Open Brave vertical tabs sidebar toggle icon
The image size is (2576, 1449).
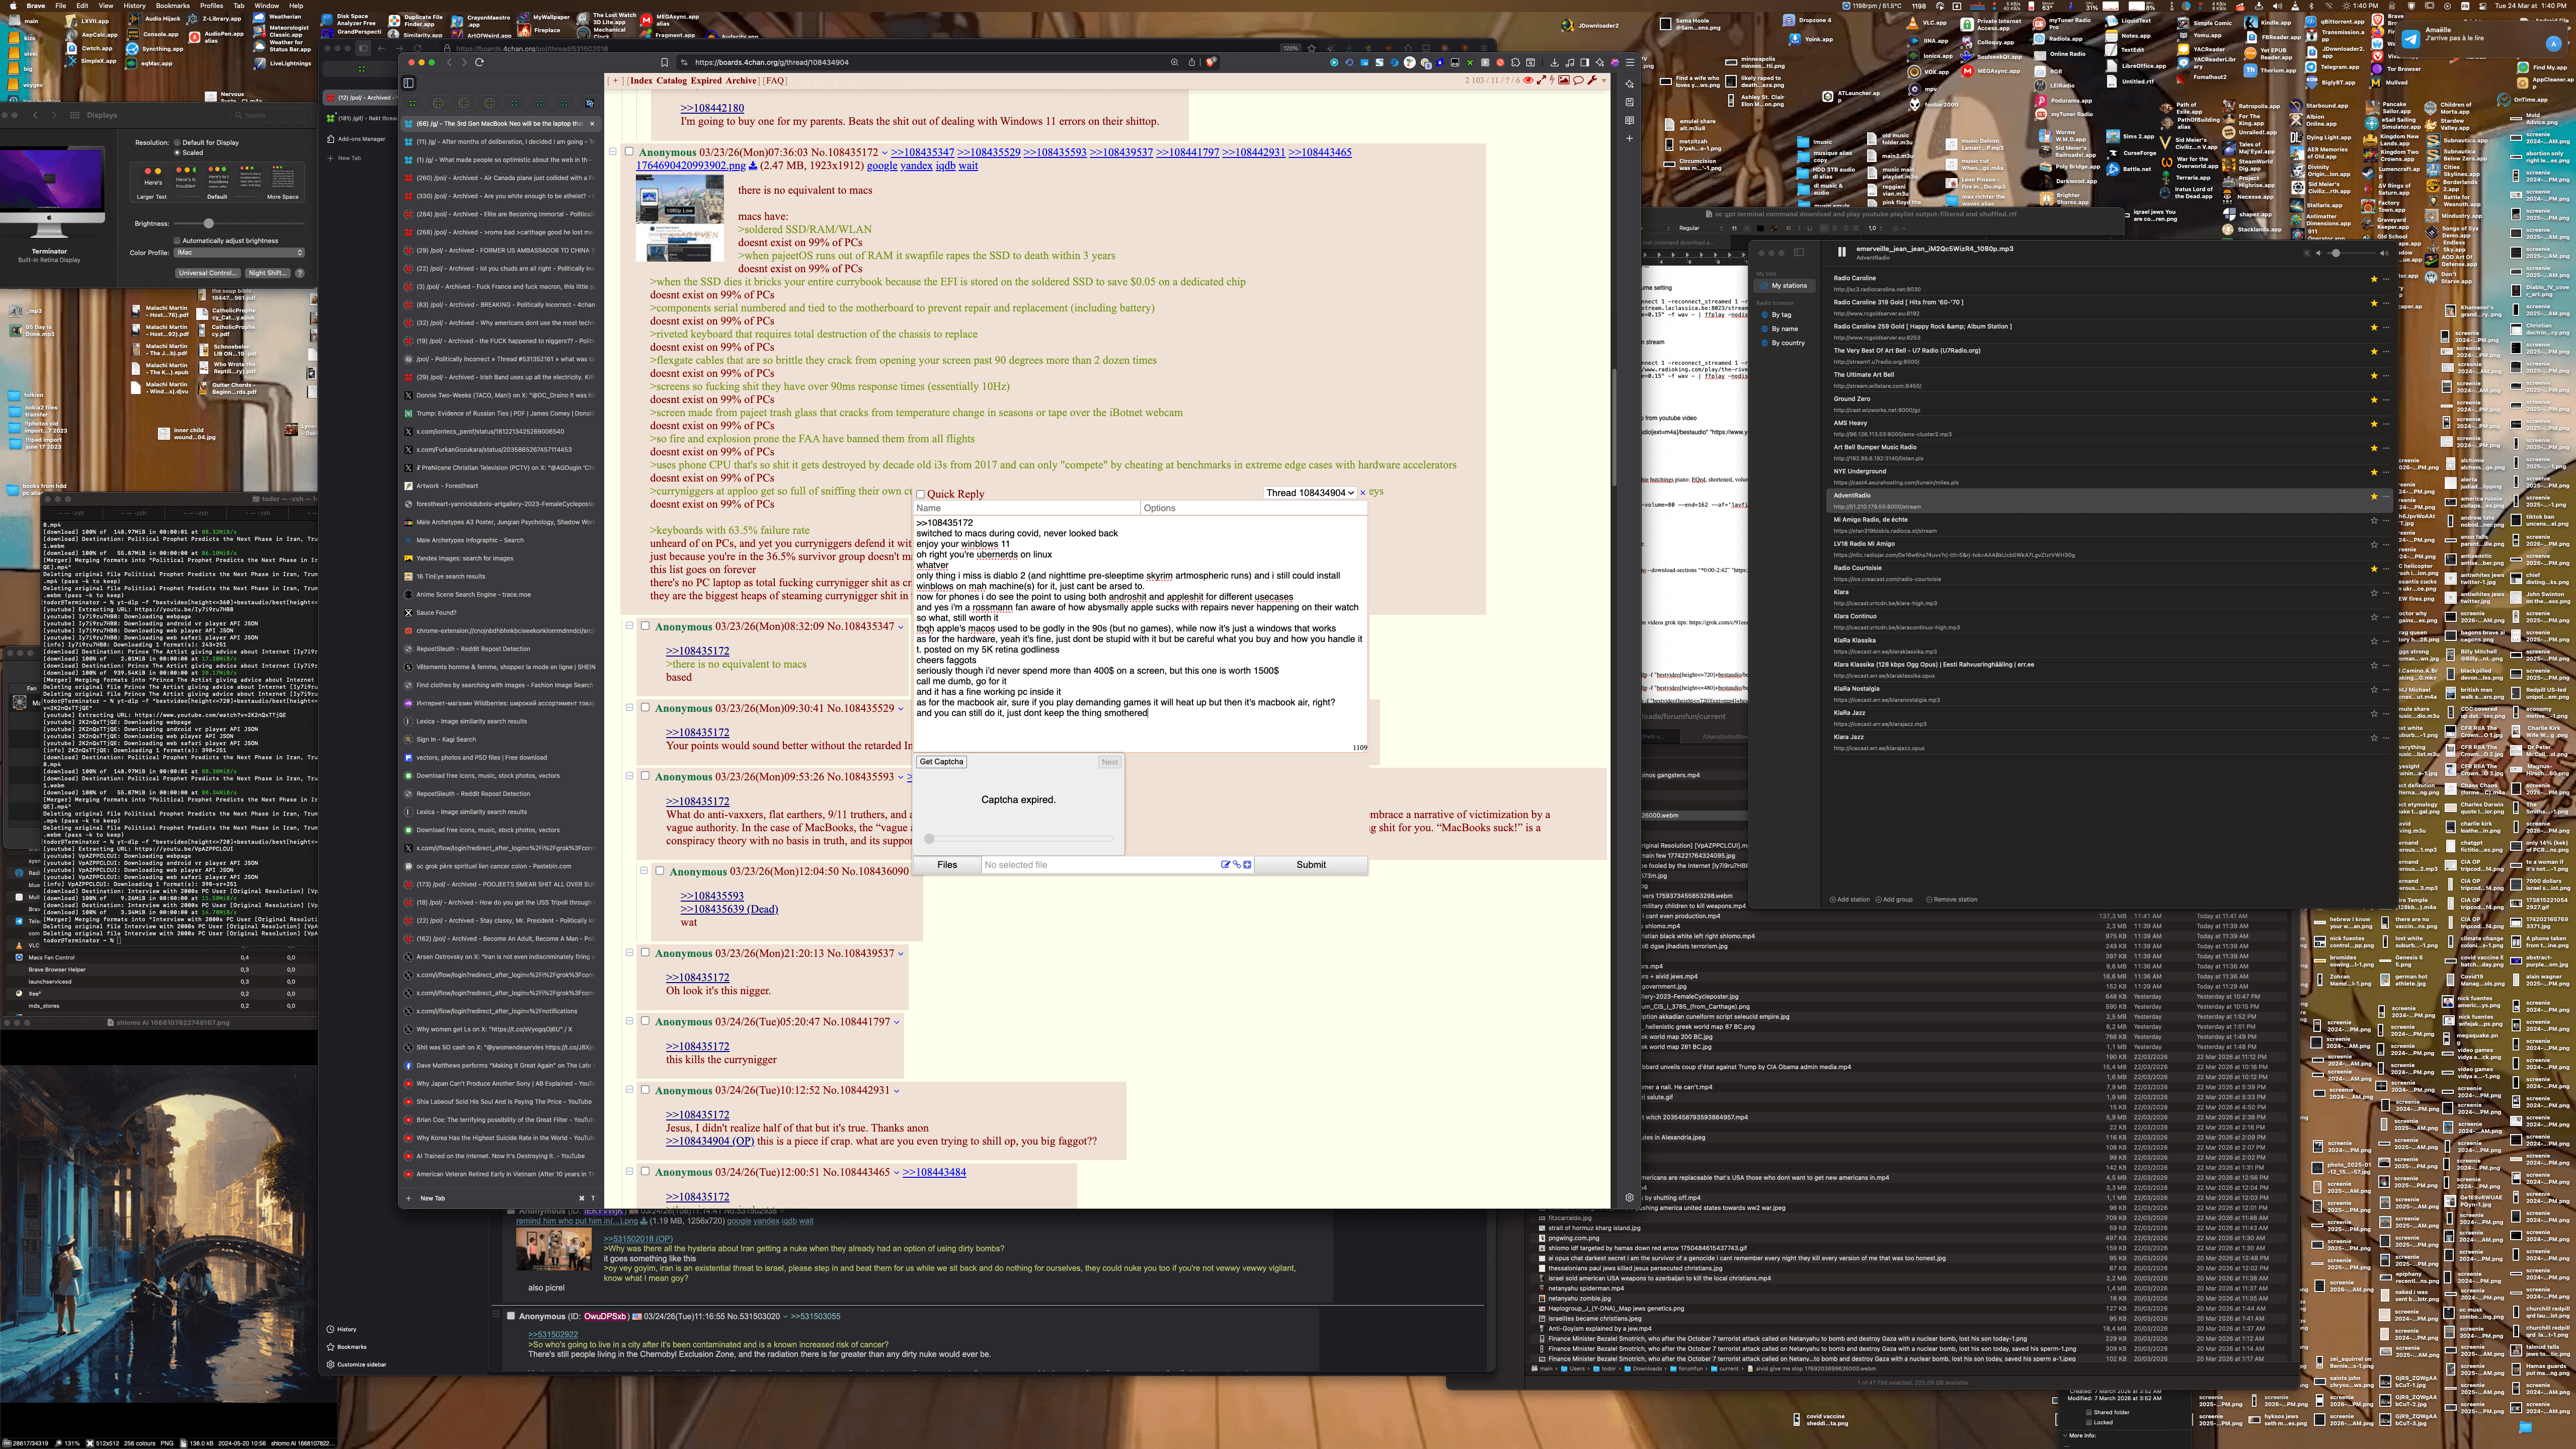point(408,83)
